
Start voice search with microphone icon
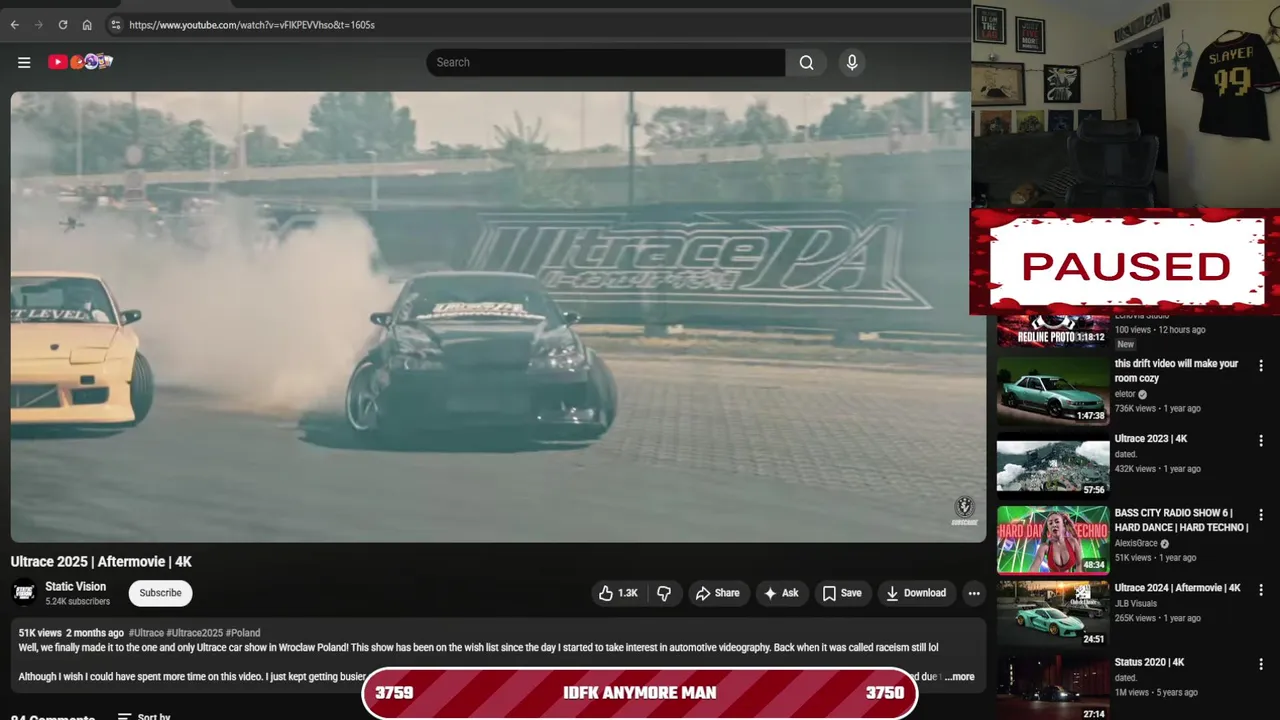(852, 62)
